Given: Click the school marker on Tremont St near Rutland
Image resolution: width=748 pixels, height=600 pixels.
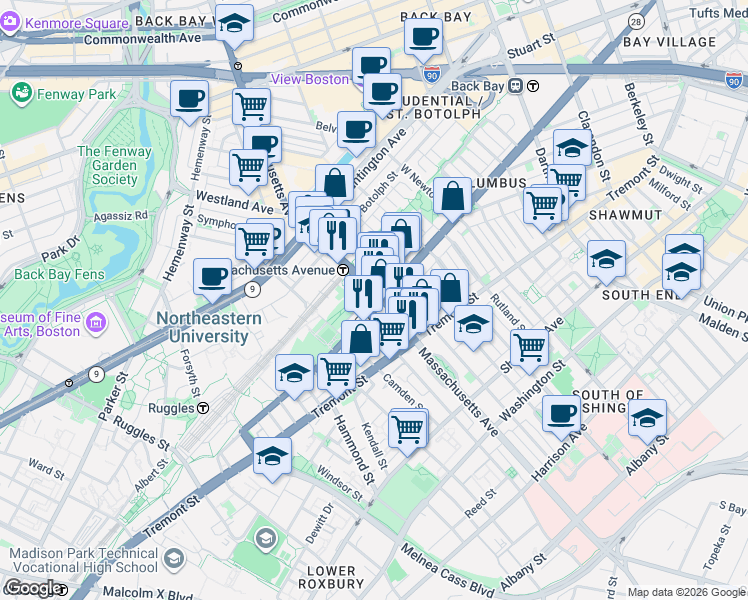Looking at the screenshot, I should point(473,324).
